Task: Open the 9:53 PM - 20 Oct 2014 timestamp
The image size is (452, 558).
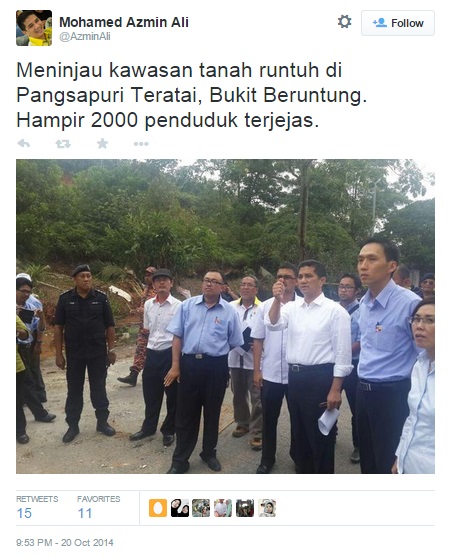Action: (x=65, y=542)
